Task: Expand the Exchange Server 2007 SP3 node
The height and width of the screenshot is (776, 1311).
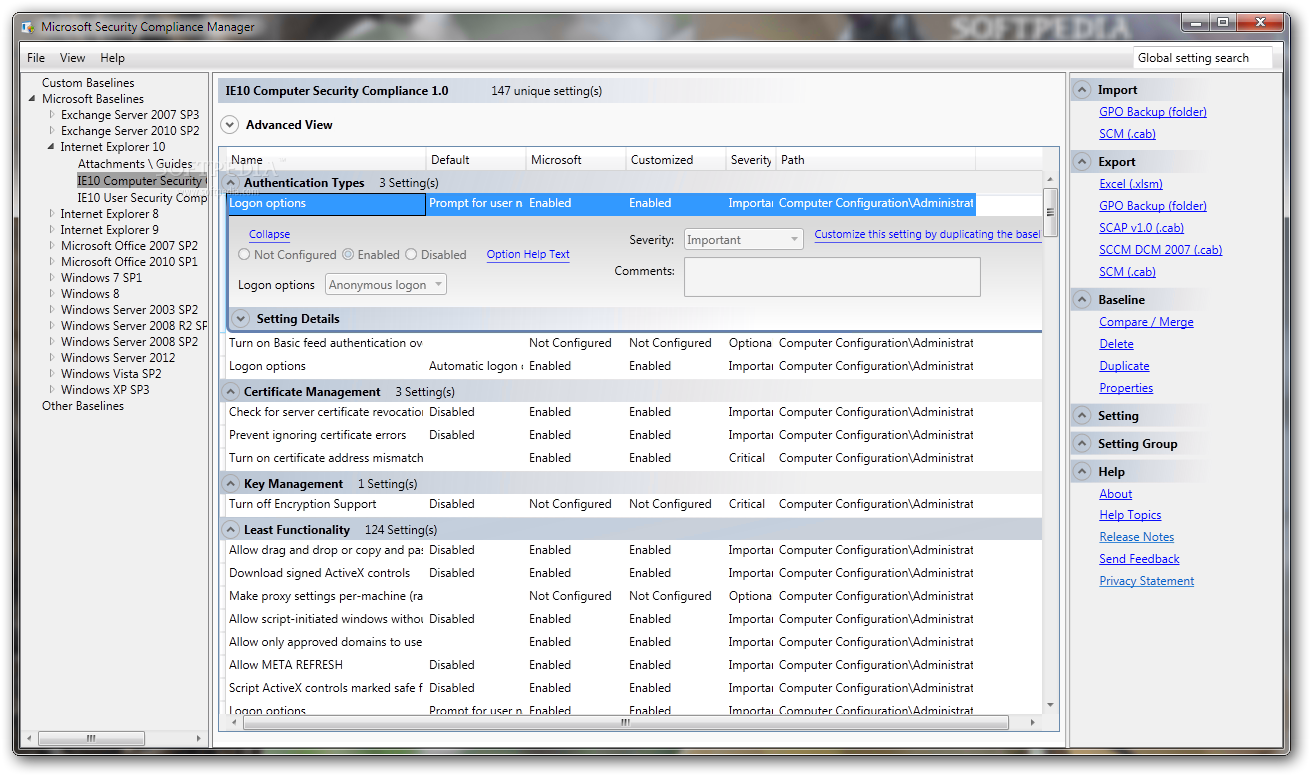Action: tap(52, 115)
